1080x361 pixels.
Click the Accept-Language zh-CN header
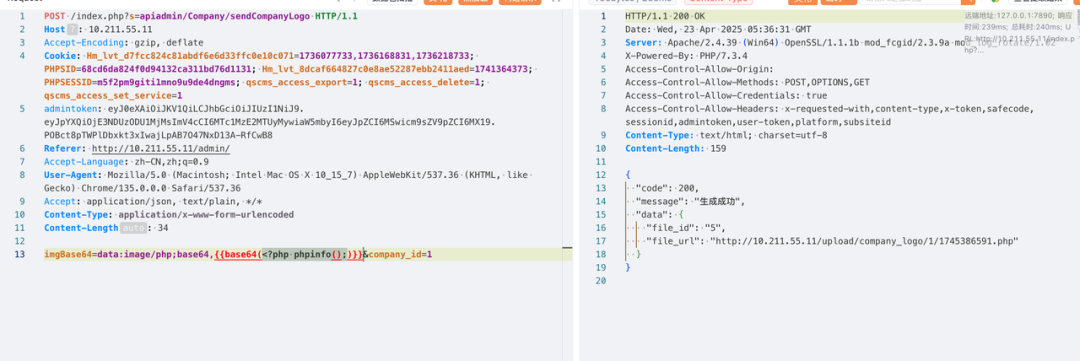click(x=127, y=162)
